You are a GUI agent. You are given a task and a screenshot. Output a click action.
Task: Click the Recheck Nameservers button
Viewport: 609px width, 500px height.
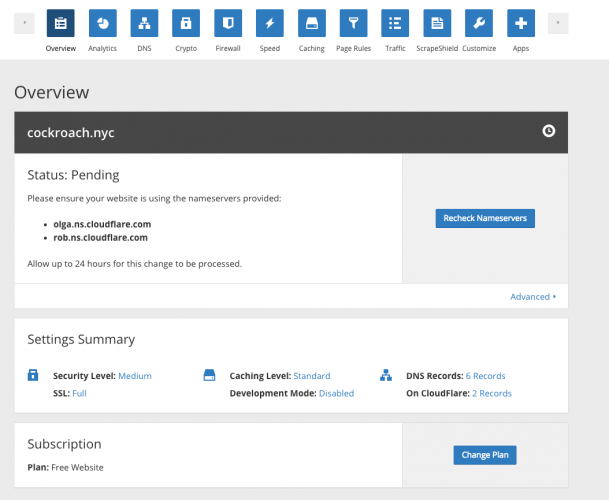(485, 218)
